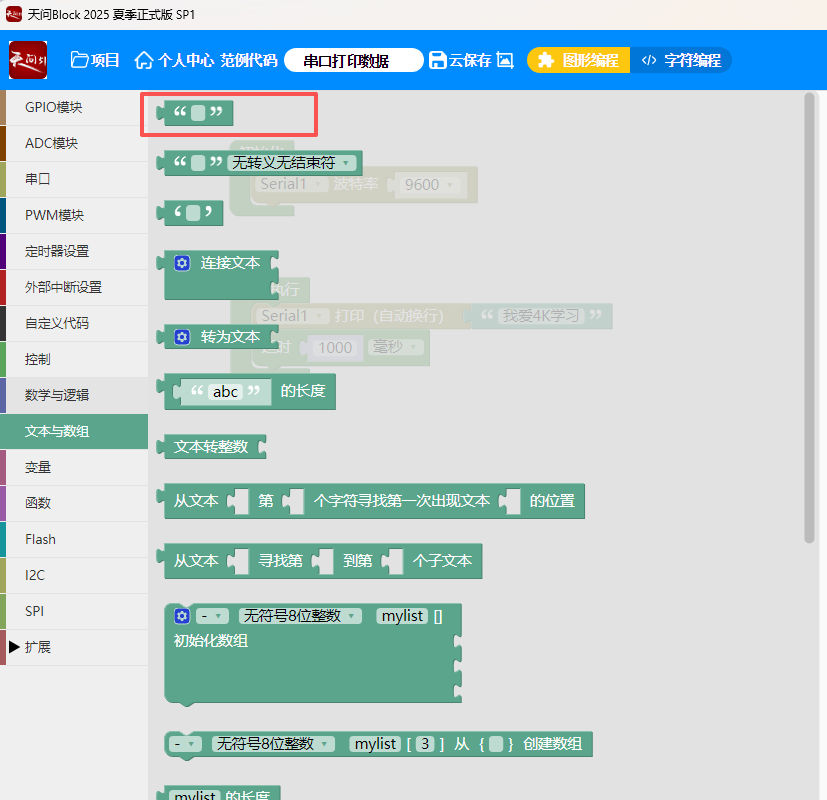Screen dimensions: 827x800
Task: Open gear settings on 连接文本 block
Action: tap(182, 263)
